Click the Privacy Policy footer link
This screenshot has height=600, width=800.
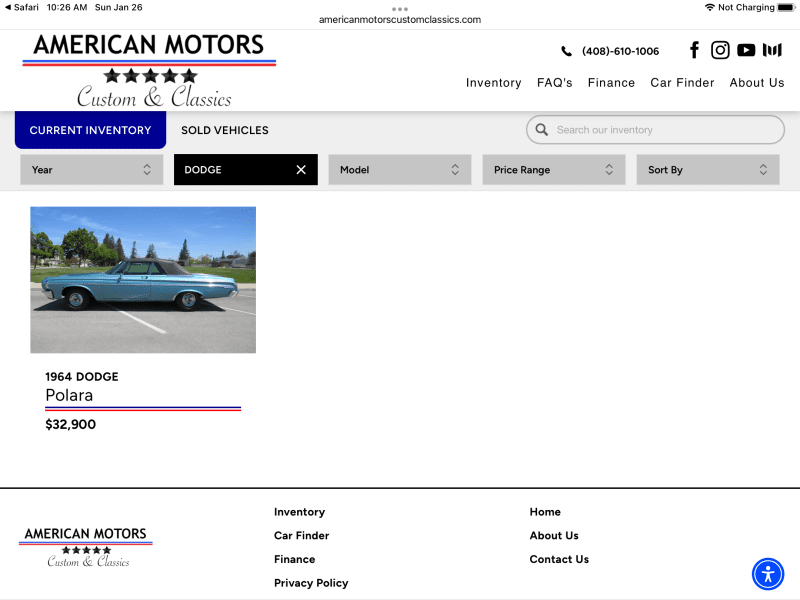(x=311, y=583)
